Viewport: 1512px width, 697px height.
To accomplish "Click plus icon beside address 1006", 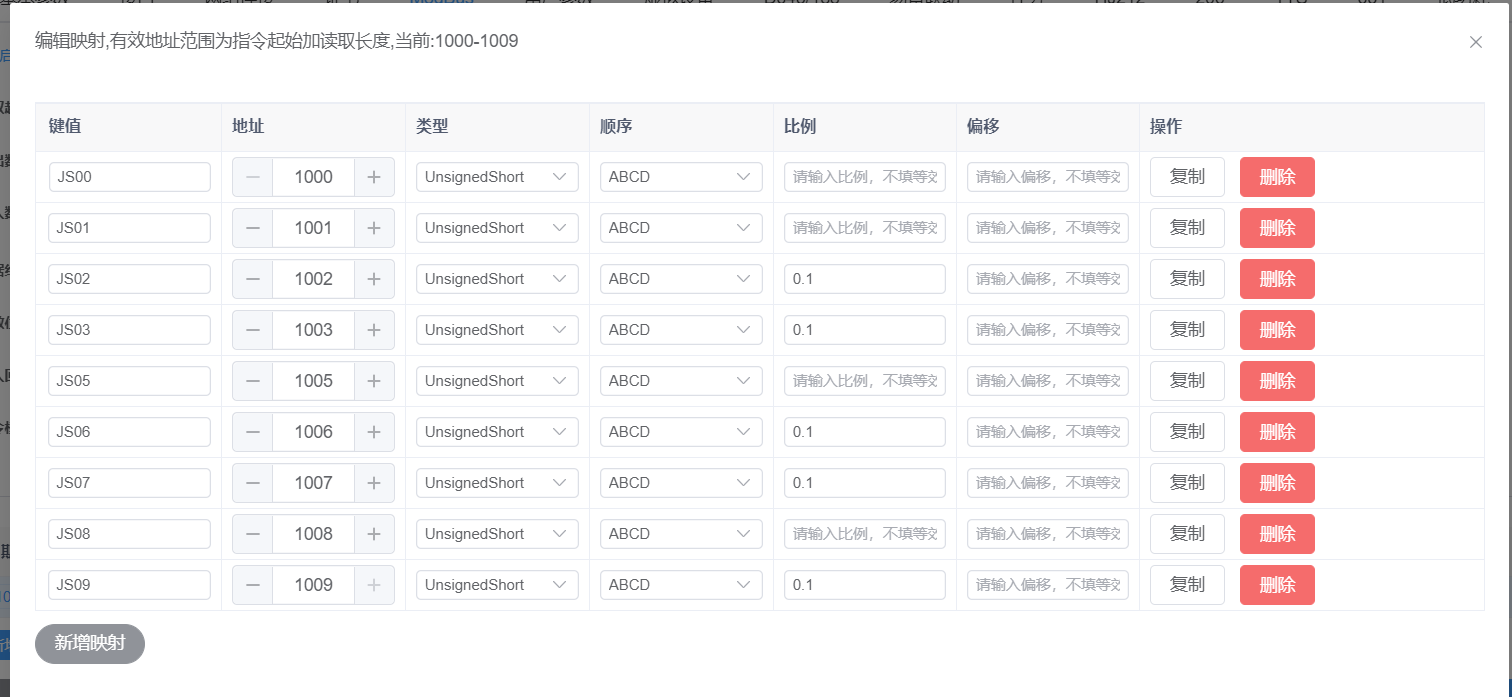I will 374,432.
